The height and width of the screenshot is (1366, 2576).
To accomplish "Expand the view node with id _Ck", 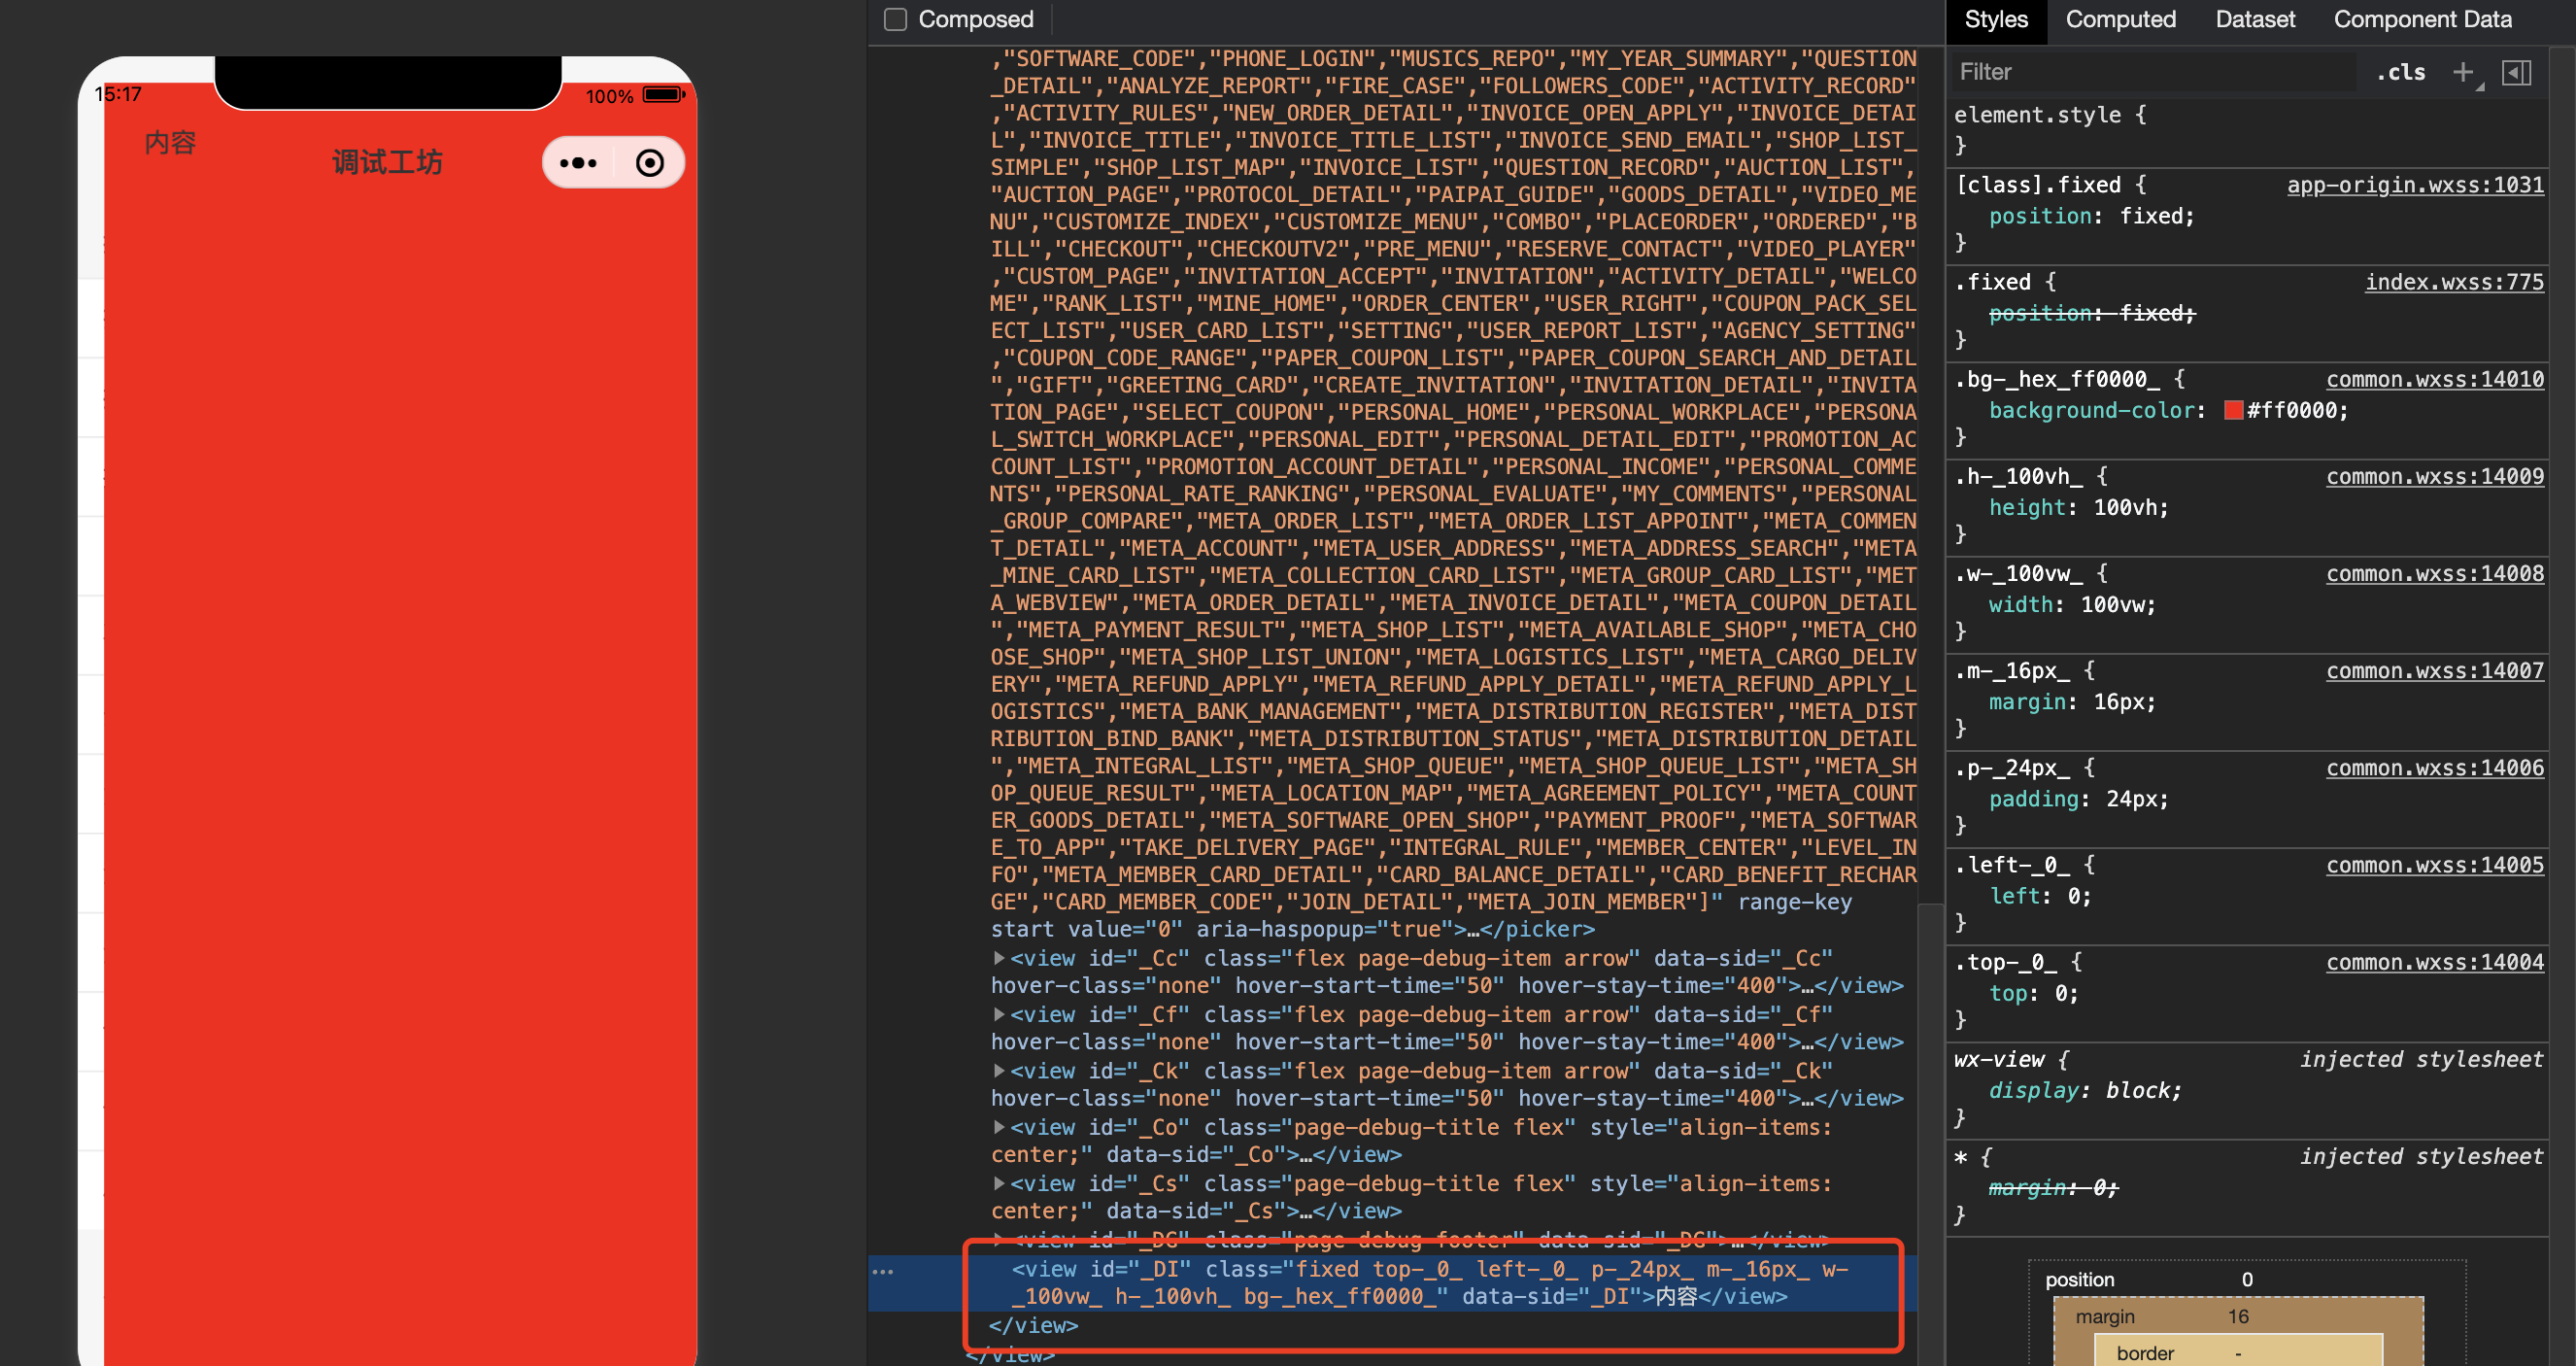I will pyautogui.click(x=998, y=1070).
